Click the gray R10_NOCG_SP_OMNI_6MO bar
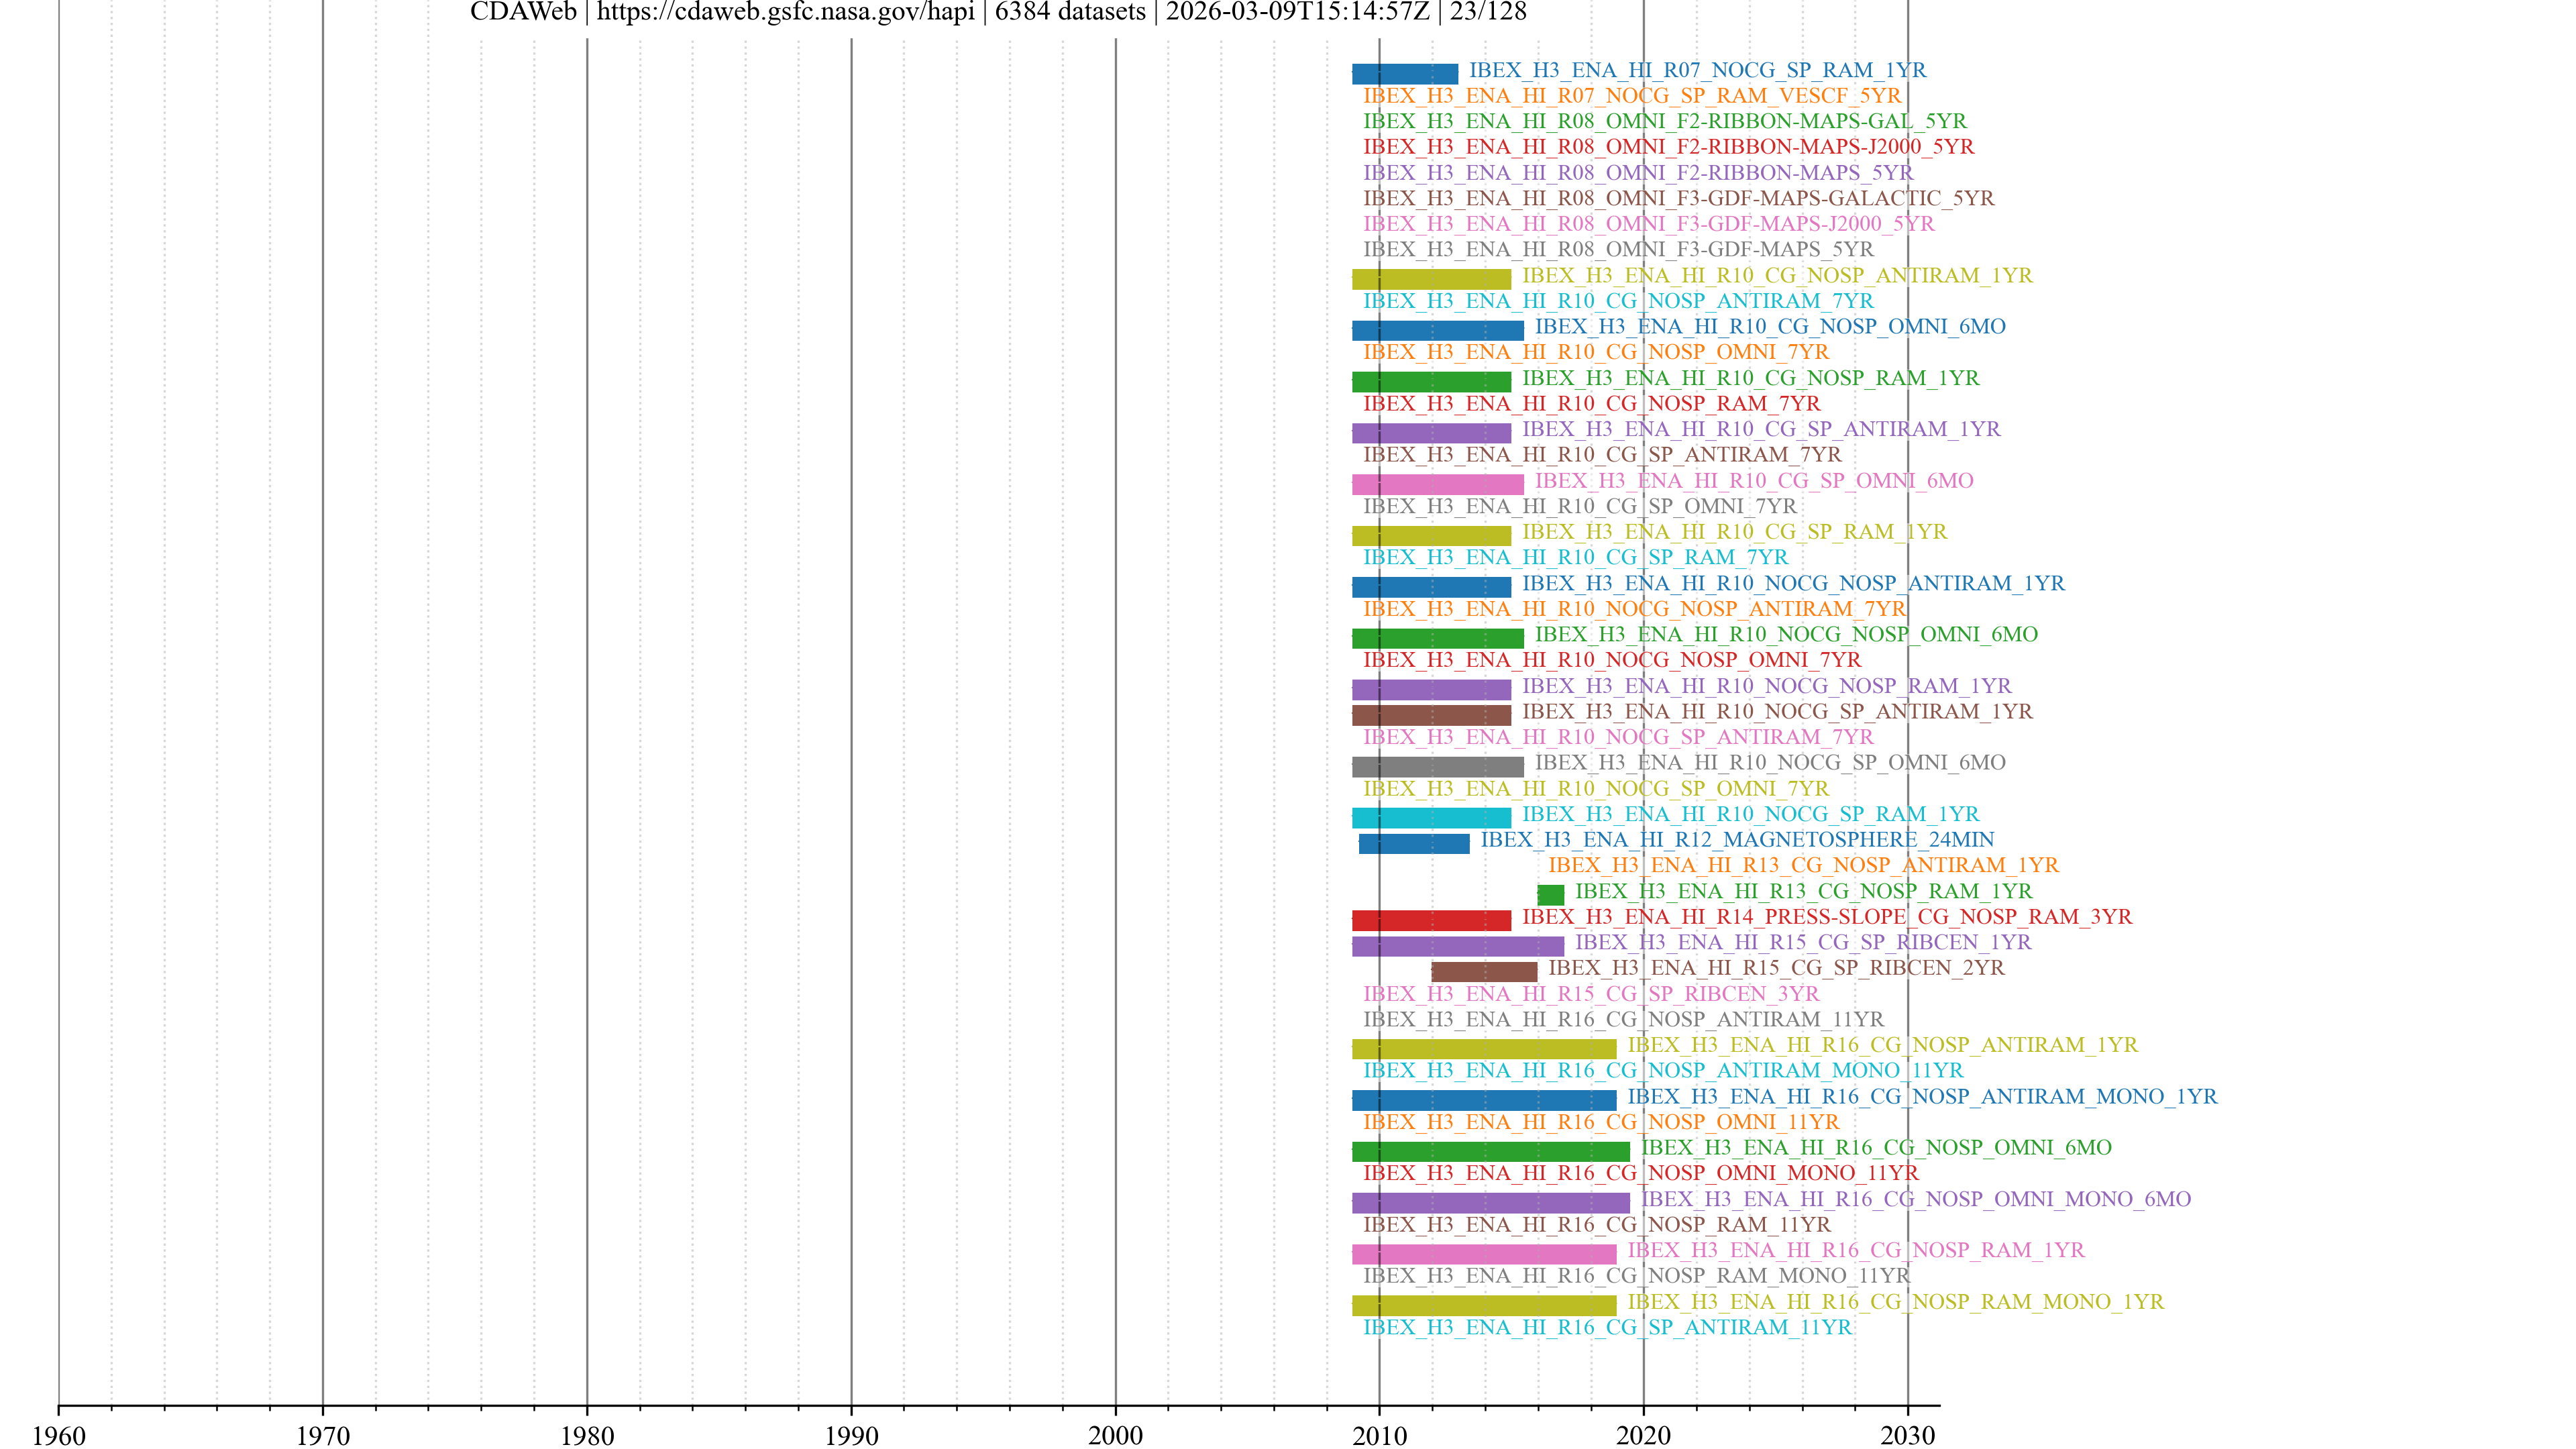This screenshot has height=1449, width=2576. [1437, 766]
